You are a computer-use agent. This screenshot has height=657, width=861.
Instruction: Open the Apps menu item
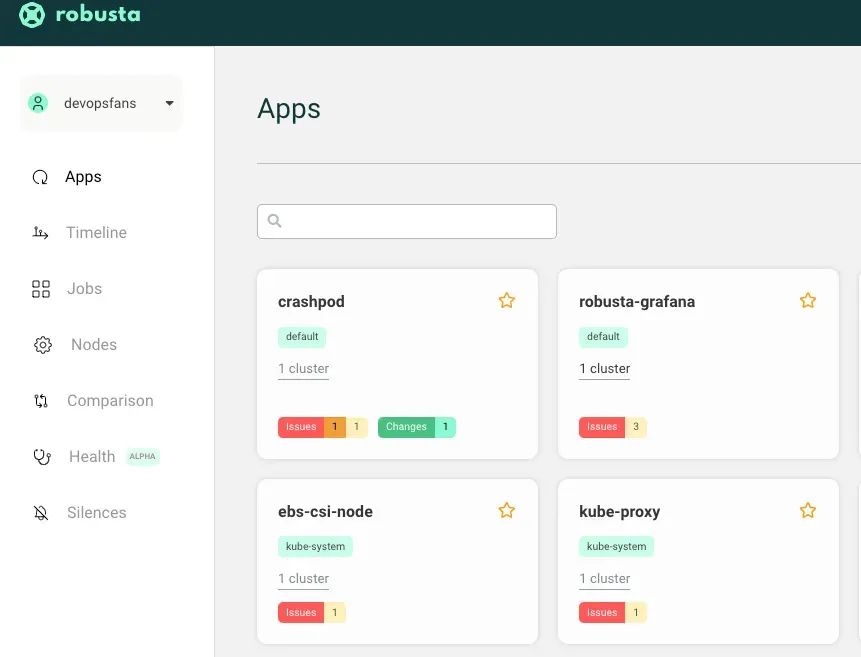click(83, 177)
